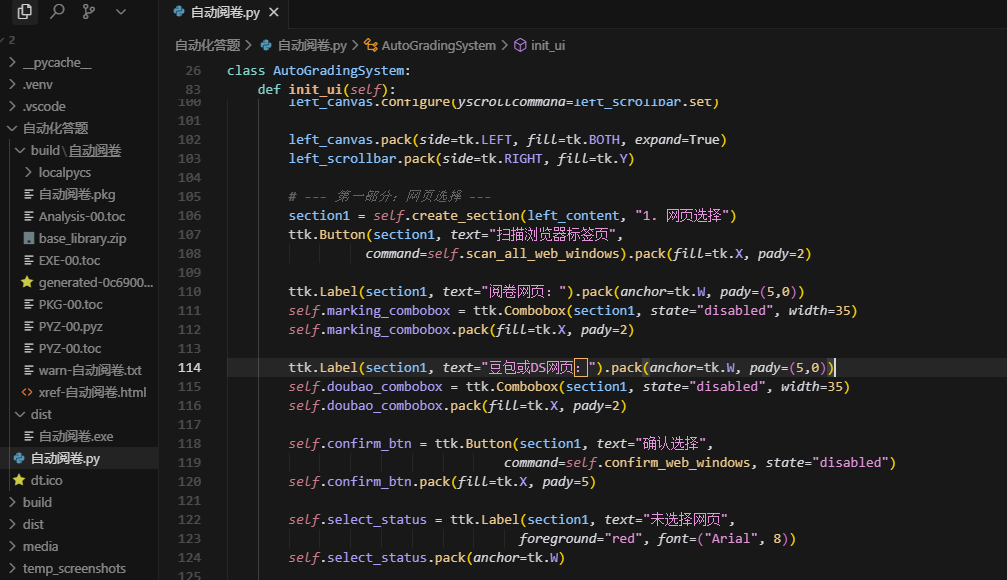Click line number 114 in the gutter
This screenshot has width=1007, height=580.
pyautogui.click(x=189, y=367)
